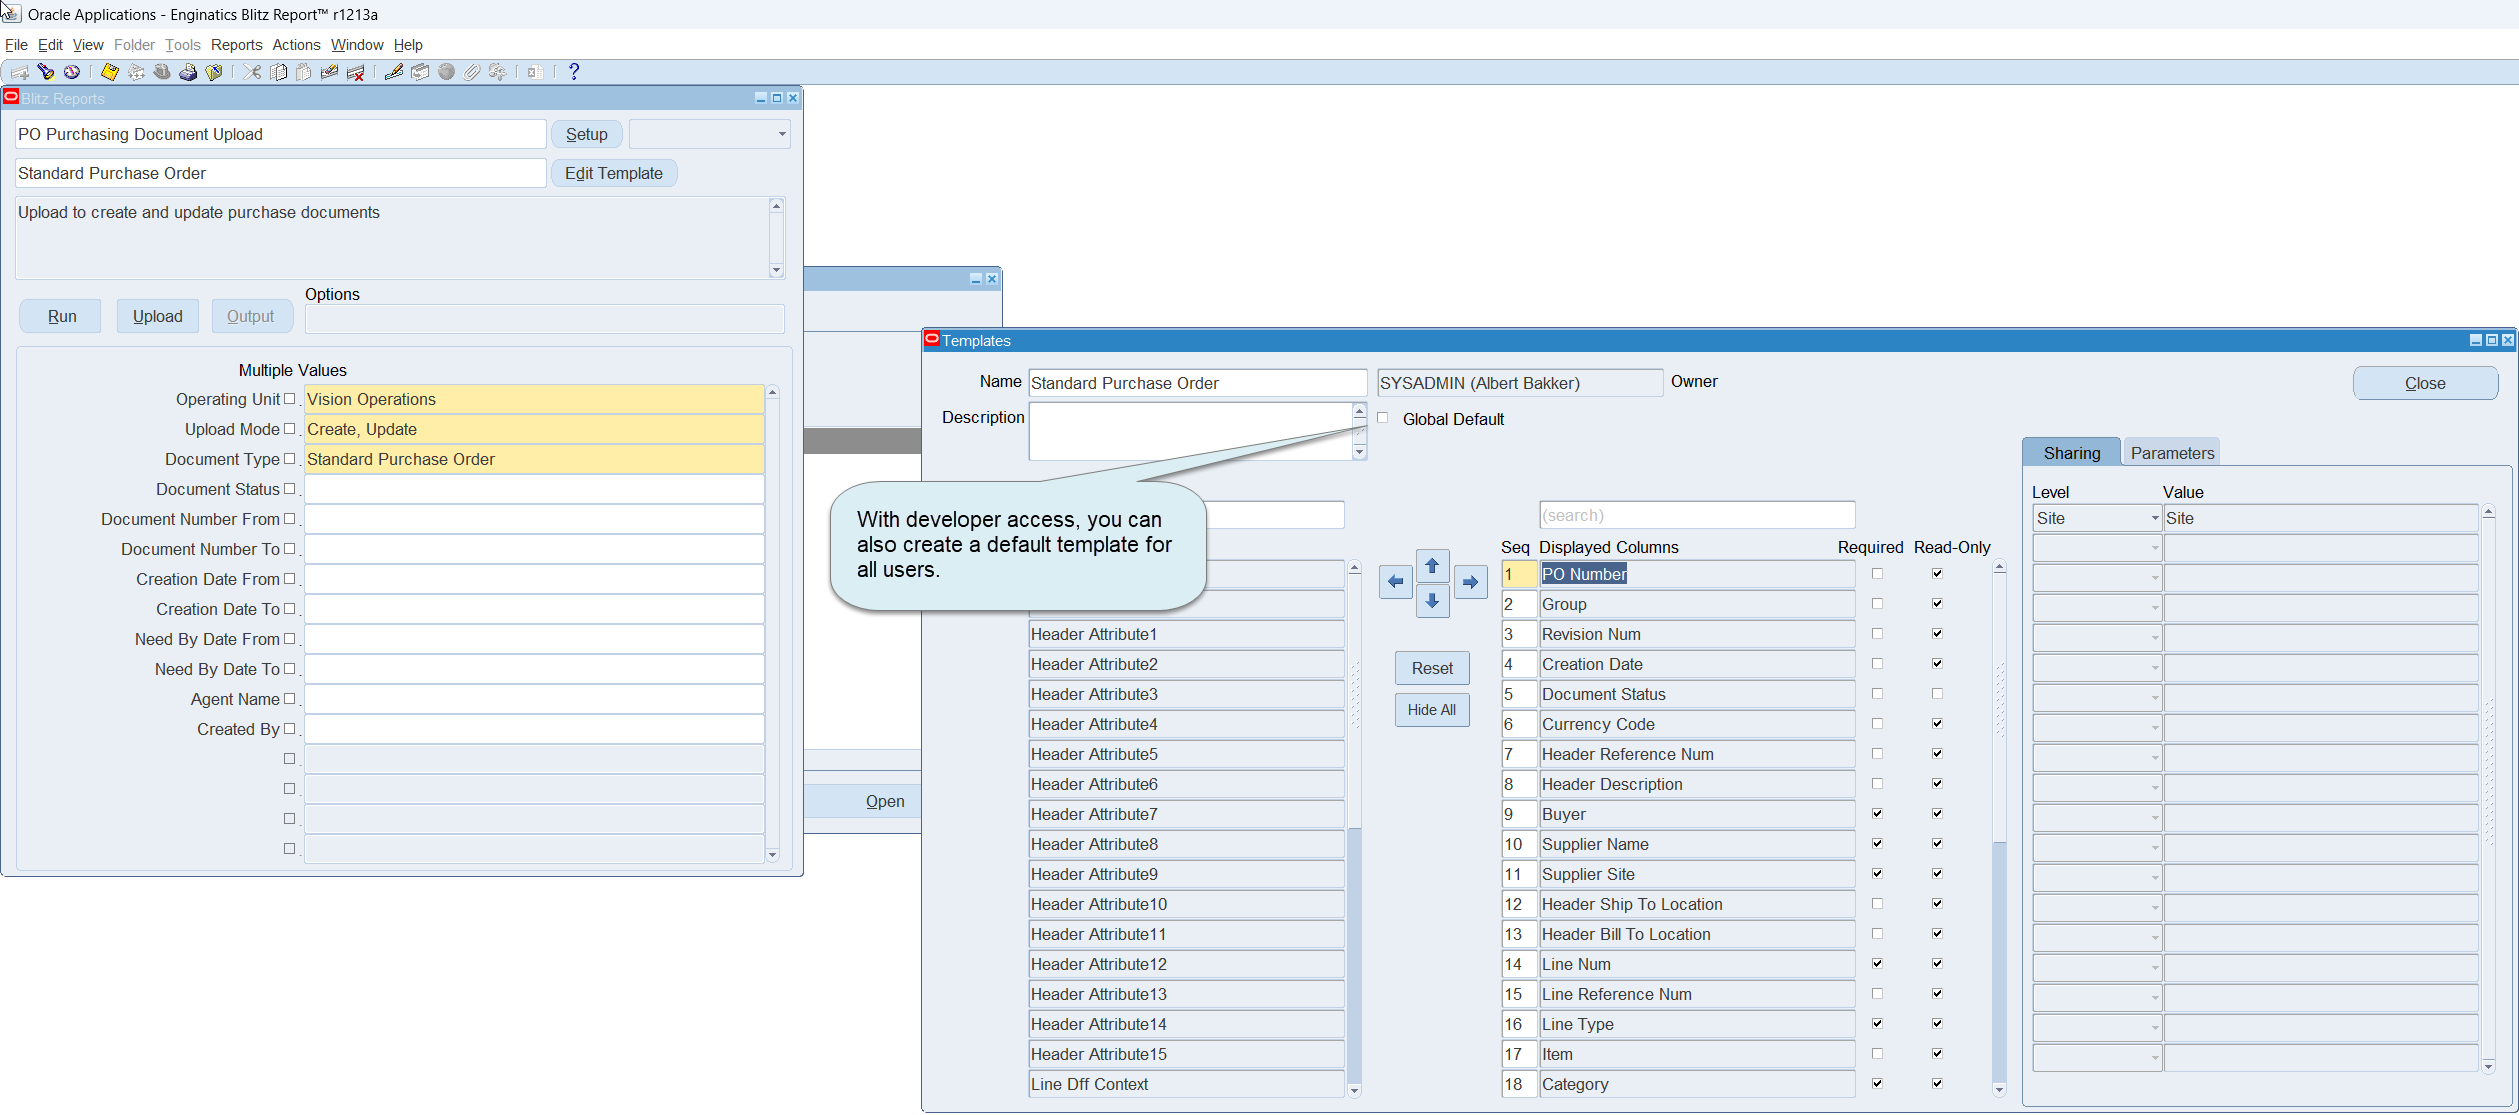Click the Translations globe icon
2519x1115 pixels.
[446, 72]
